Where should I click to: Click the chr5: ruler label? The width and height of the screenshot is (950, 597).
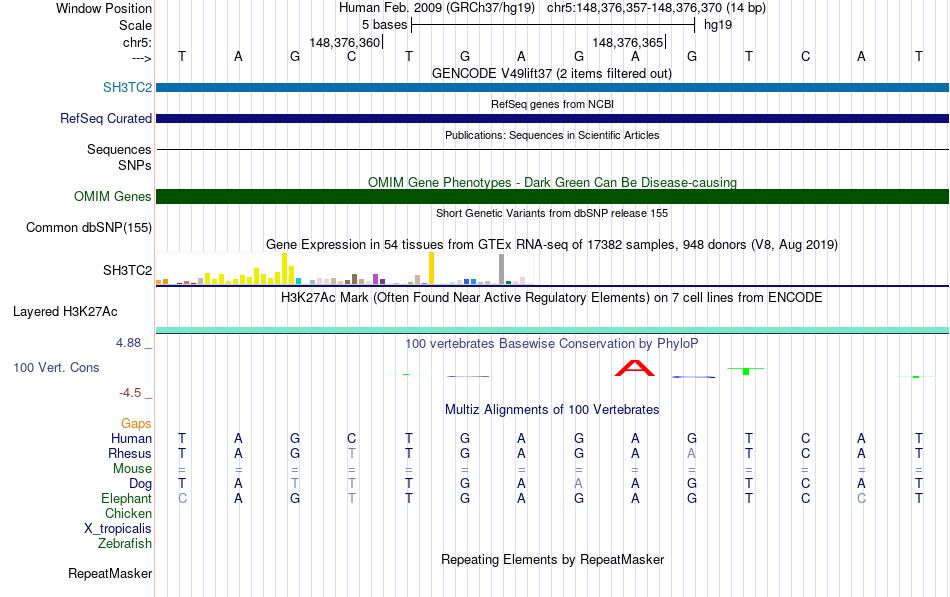coord(137,42)
